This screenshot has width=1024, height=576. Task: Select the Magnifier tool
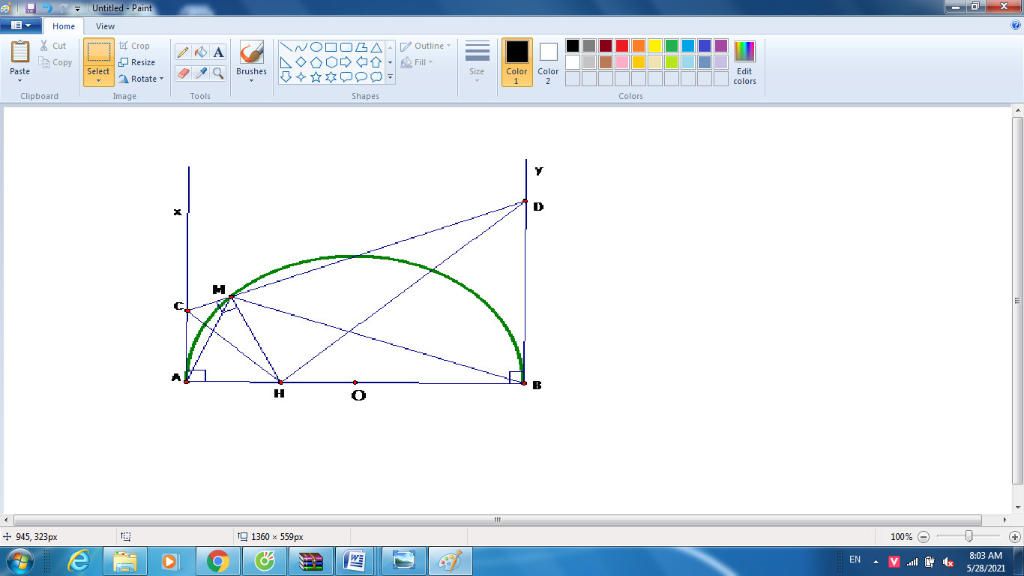tap(218, 73)
